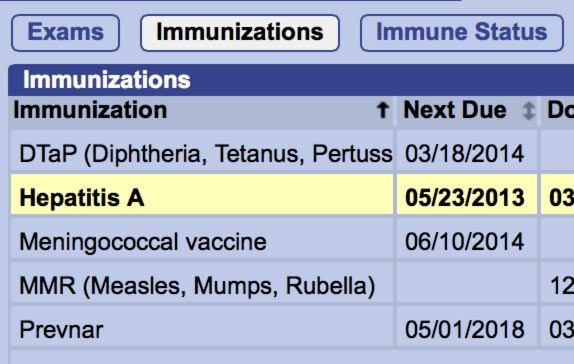Screen dimensions: 574x364
Task: Click the ascending sort arrow on Immunization column
Action: [383, 110]
